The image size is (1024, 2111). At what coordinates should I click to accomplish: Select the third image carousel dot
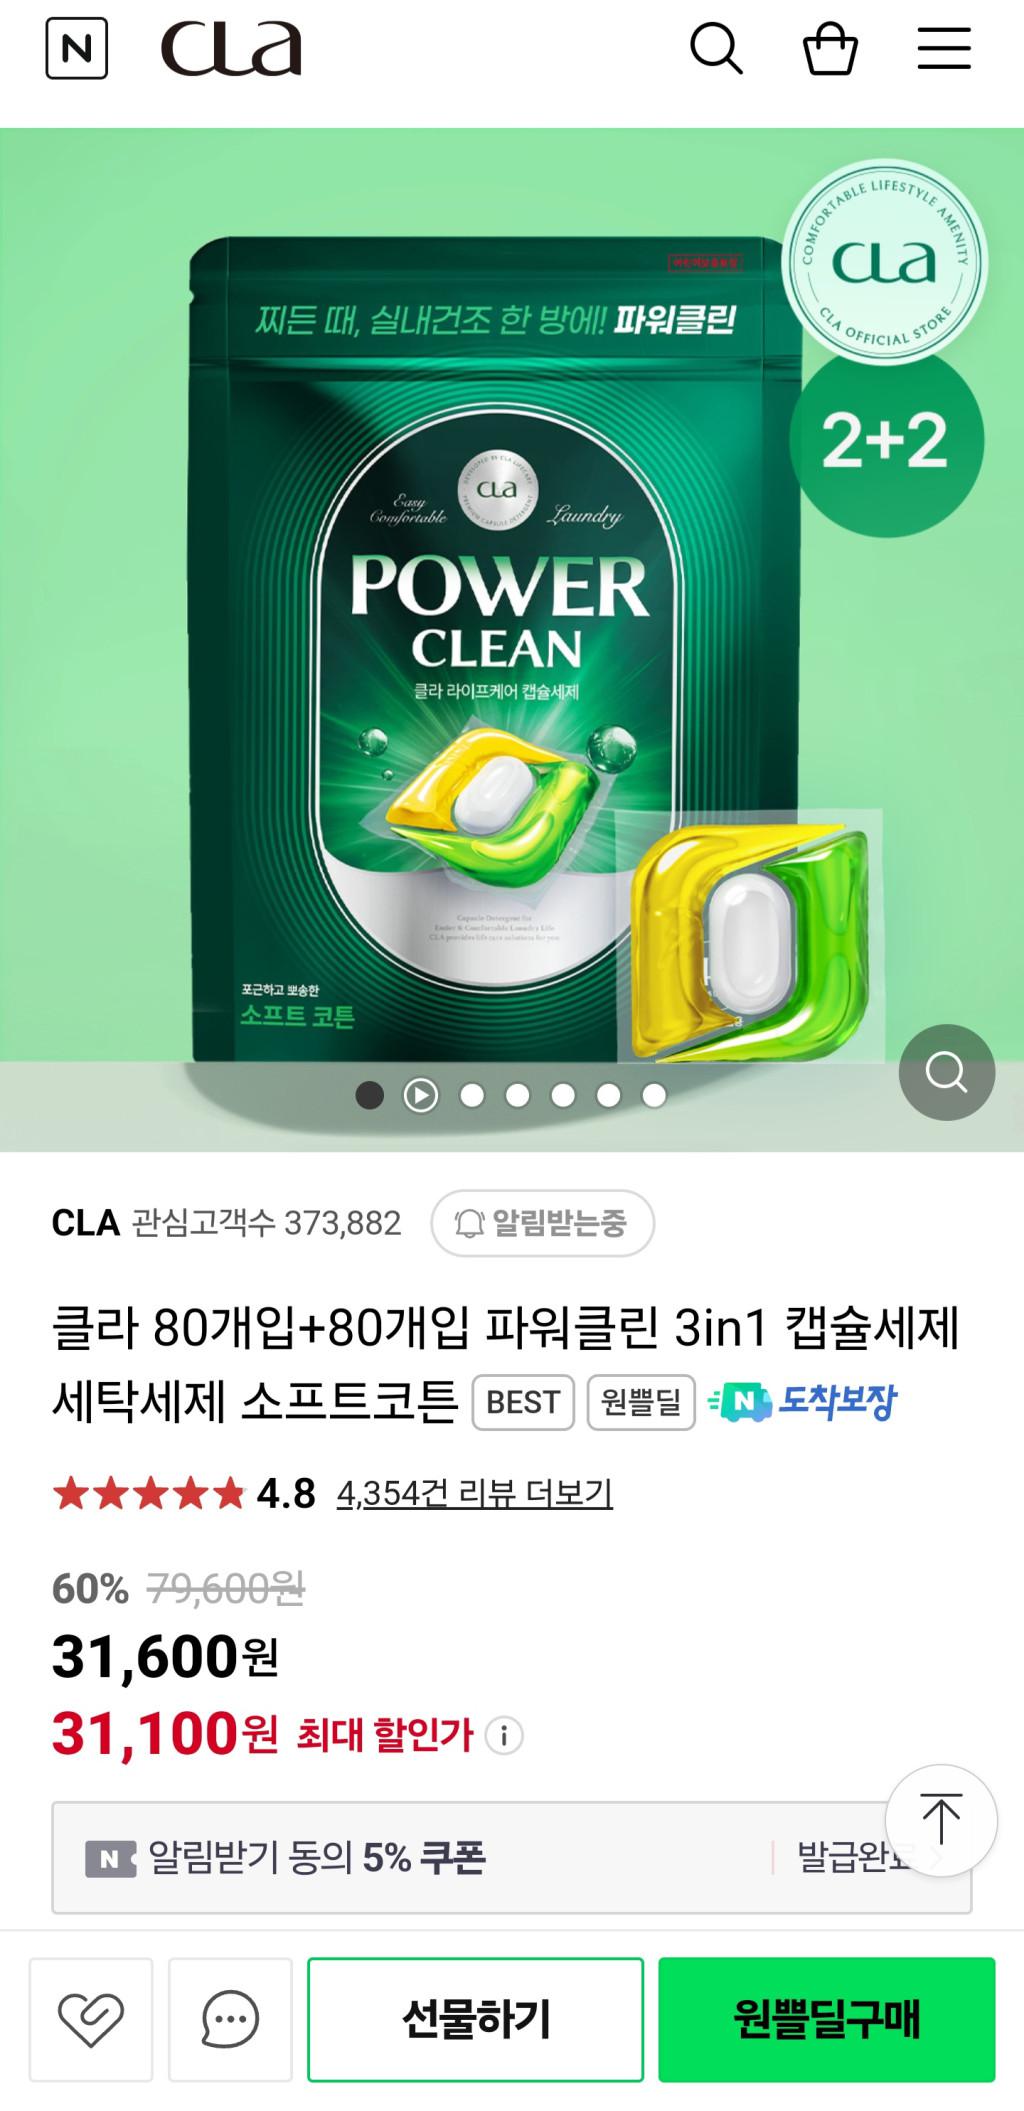click(x=472, y=1095)
